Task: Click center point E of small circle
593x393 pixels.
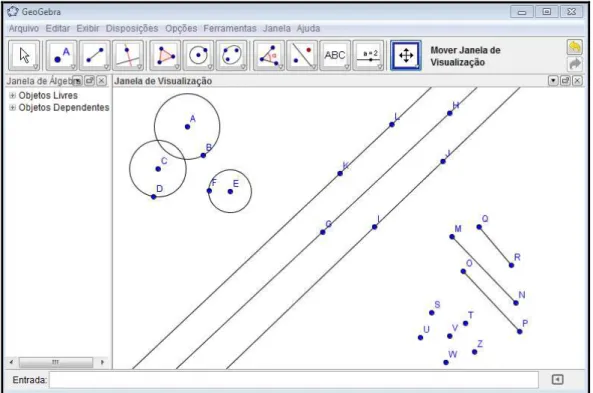Action: 230,191
